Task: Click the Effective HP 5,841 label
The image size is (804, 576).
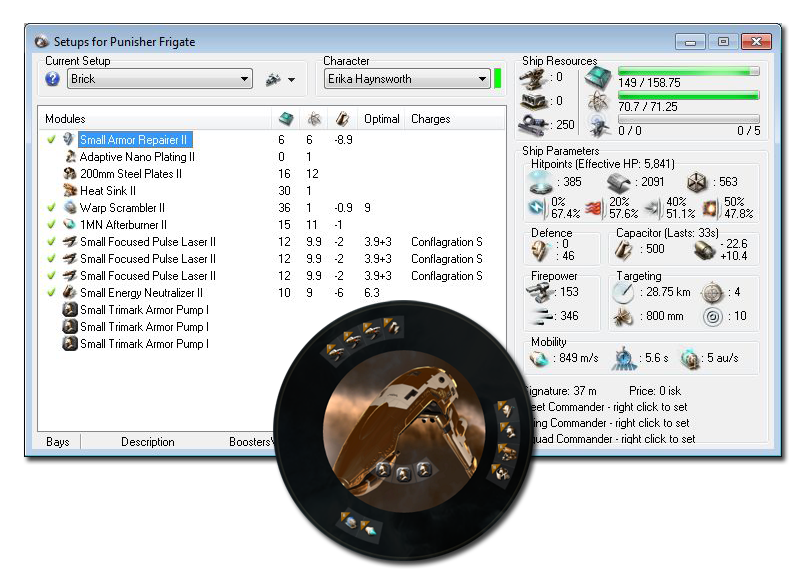Action: pyautogui.click(x=602, y=164)
